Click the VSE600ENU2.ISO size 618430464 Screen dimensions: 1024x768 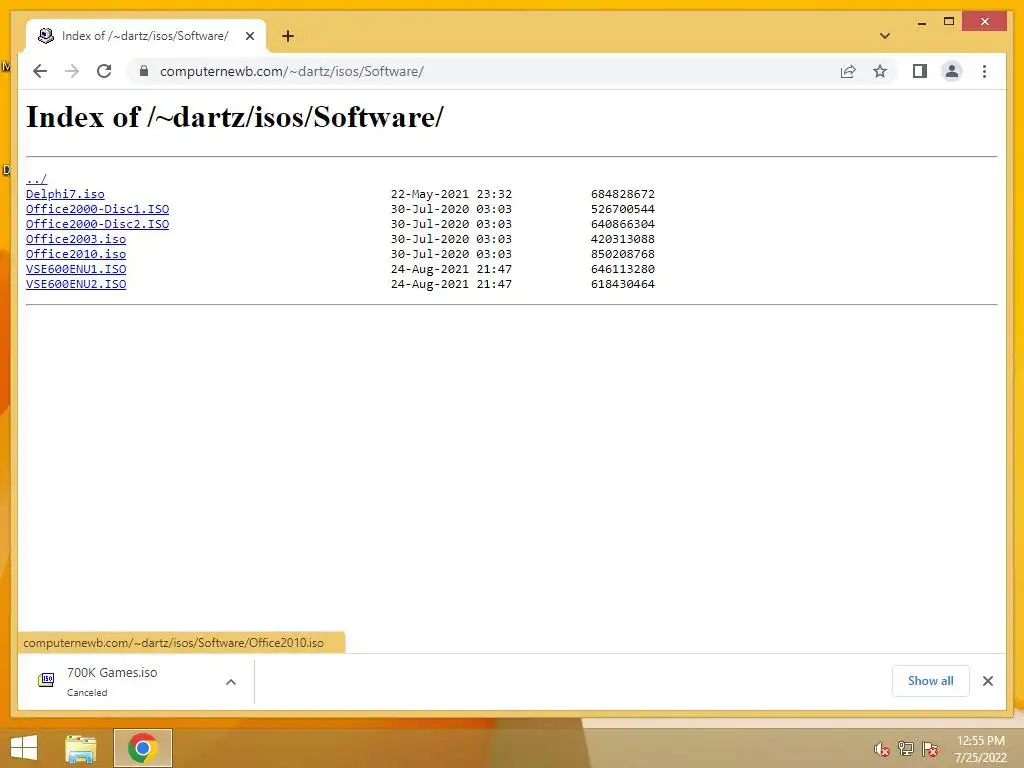622,284
